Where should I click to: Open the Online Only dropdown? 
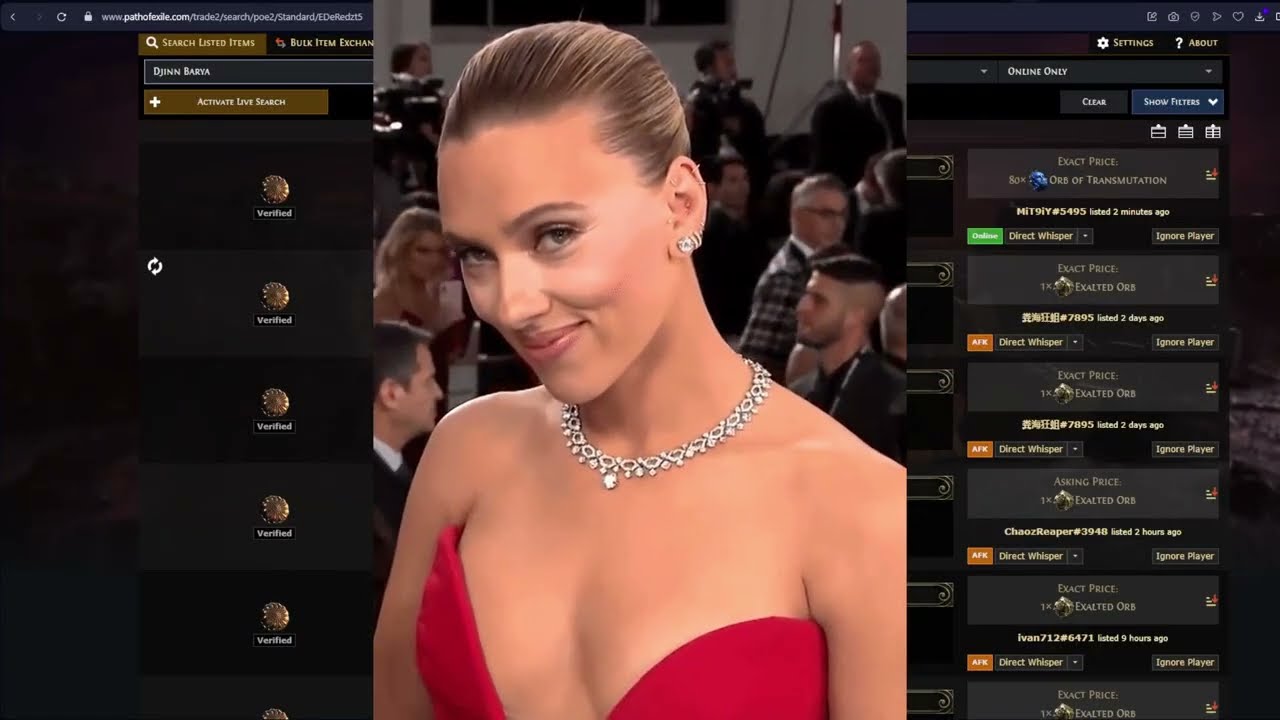[x=1110, y=71]
